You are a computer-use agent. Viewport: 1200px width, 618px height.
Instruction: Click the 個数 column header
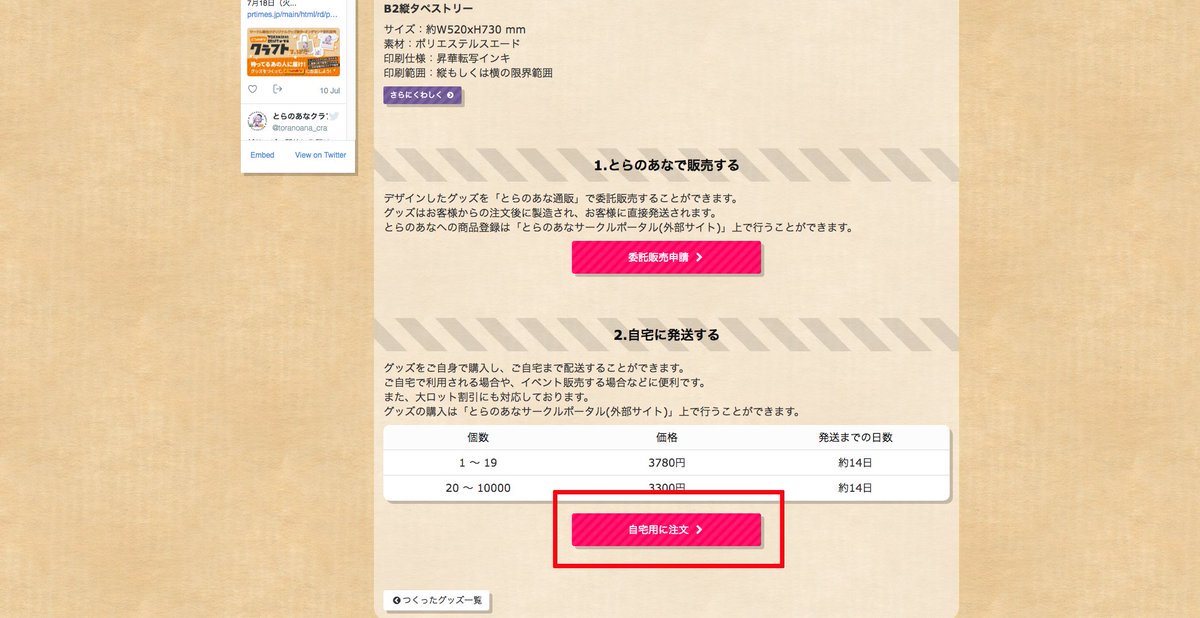(x=478, y=438)
